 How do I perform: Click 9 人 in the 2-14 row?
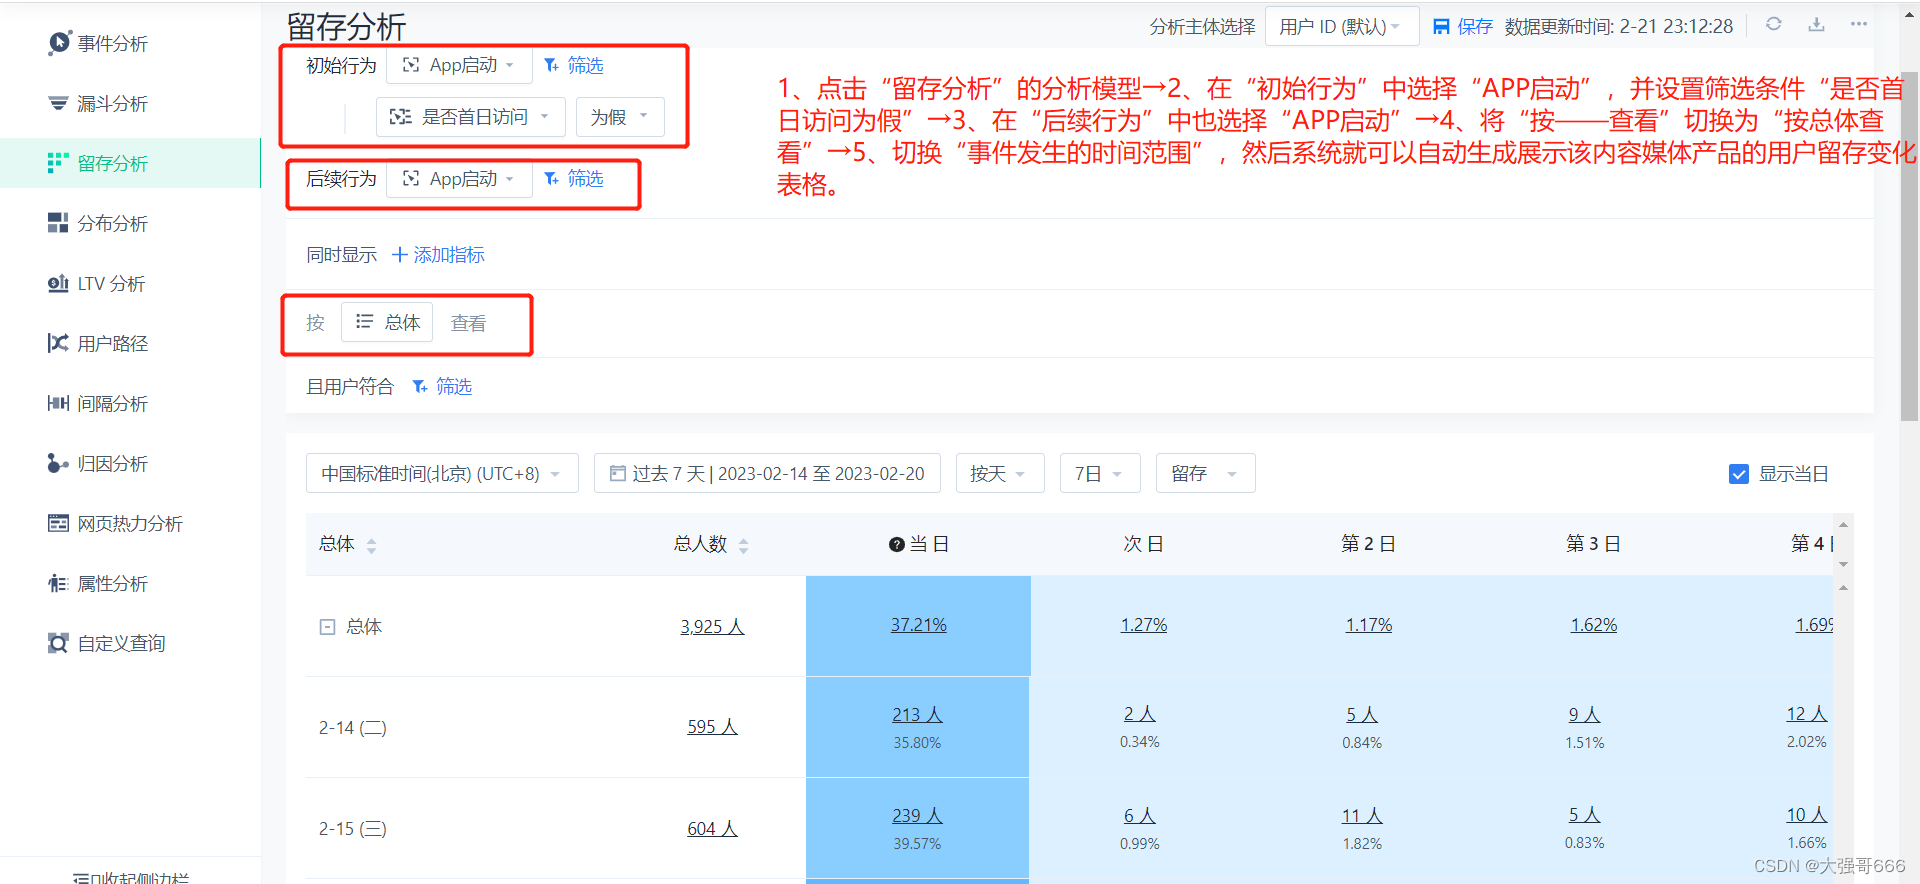1584,715
